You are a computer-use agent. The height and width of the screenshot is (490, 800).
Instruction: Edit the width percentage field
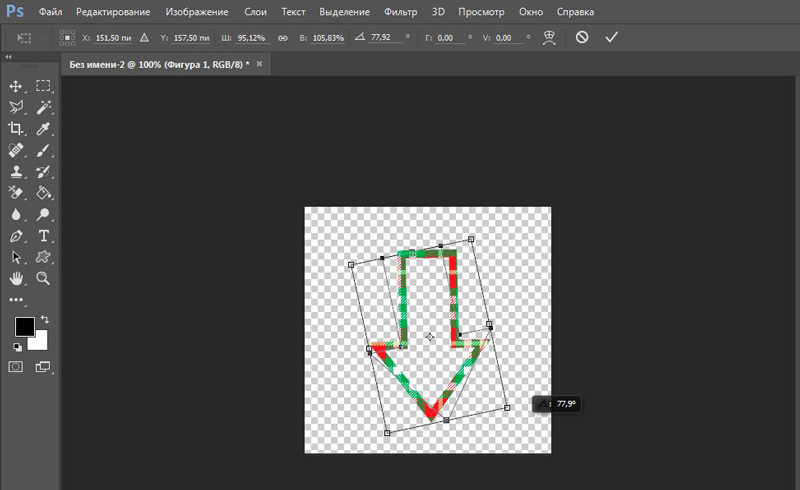(x=251, y=38)
